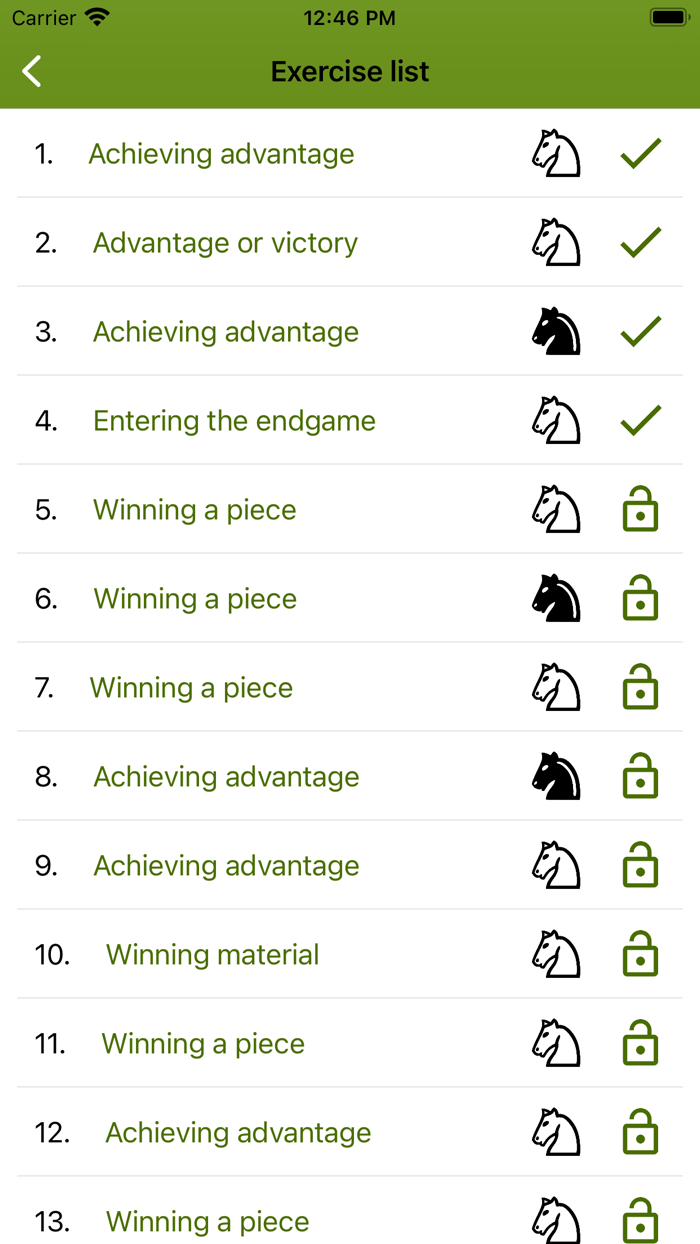Tap the lock icon on exercise 12
The image size is (700, 1244).
tap(640, 1133)
